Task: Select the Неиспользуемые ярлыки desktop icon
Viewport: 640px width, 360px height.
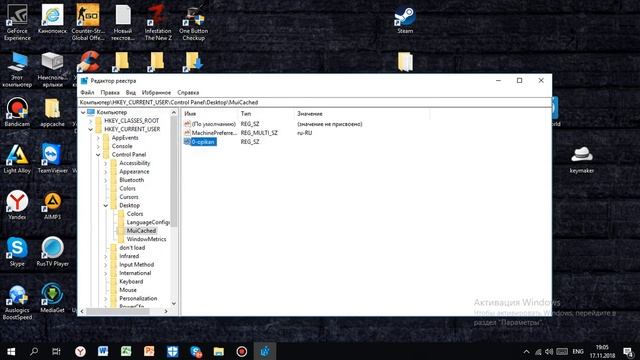Action: coord(52,69)
